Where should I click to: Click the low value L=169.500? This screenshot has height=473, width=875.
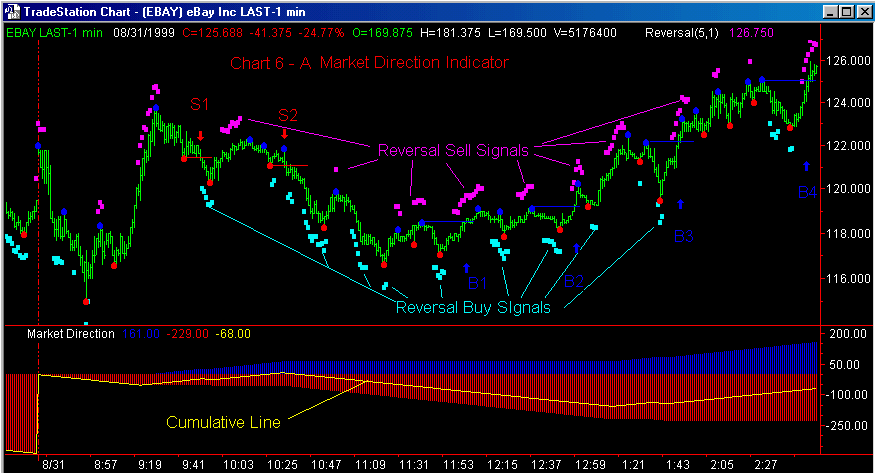517,33
